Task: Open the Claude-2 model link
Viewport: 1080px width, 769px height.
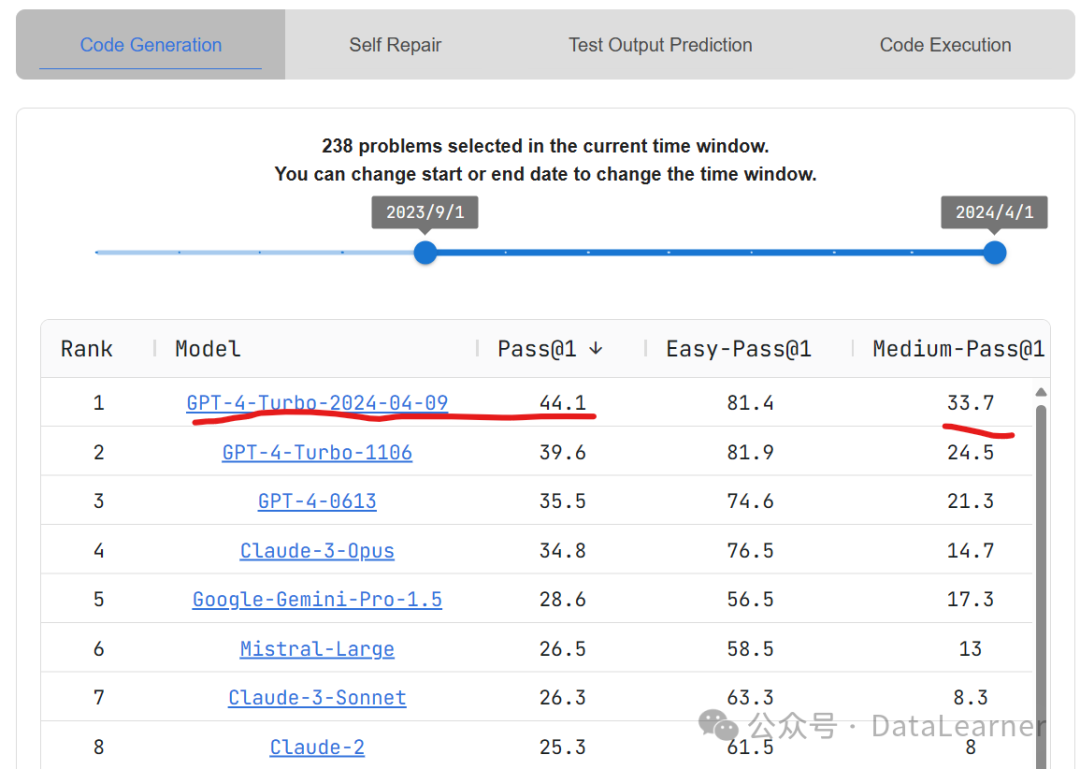Action: (x=317, y=747)
